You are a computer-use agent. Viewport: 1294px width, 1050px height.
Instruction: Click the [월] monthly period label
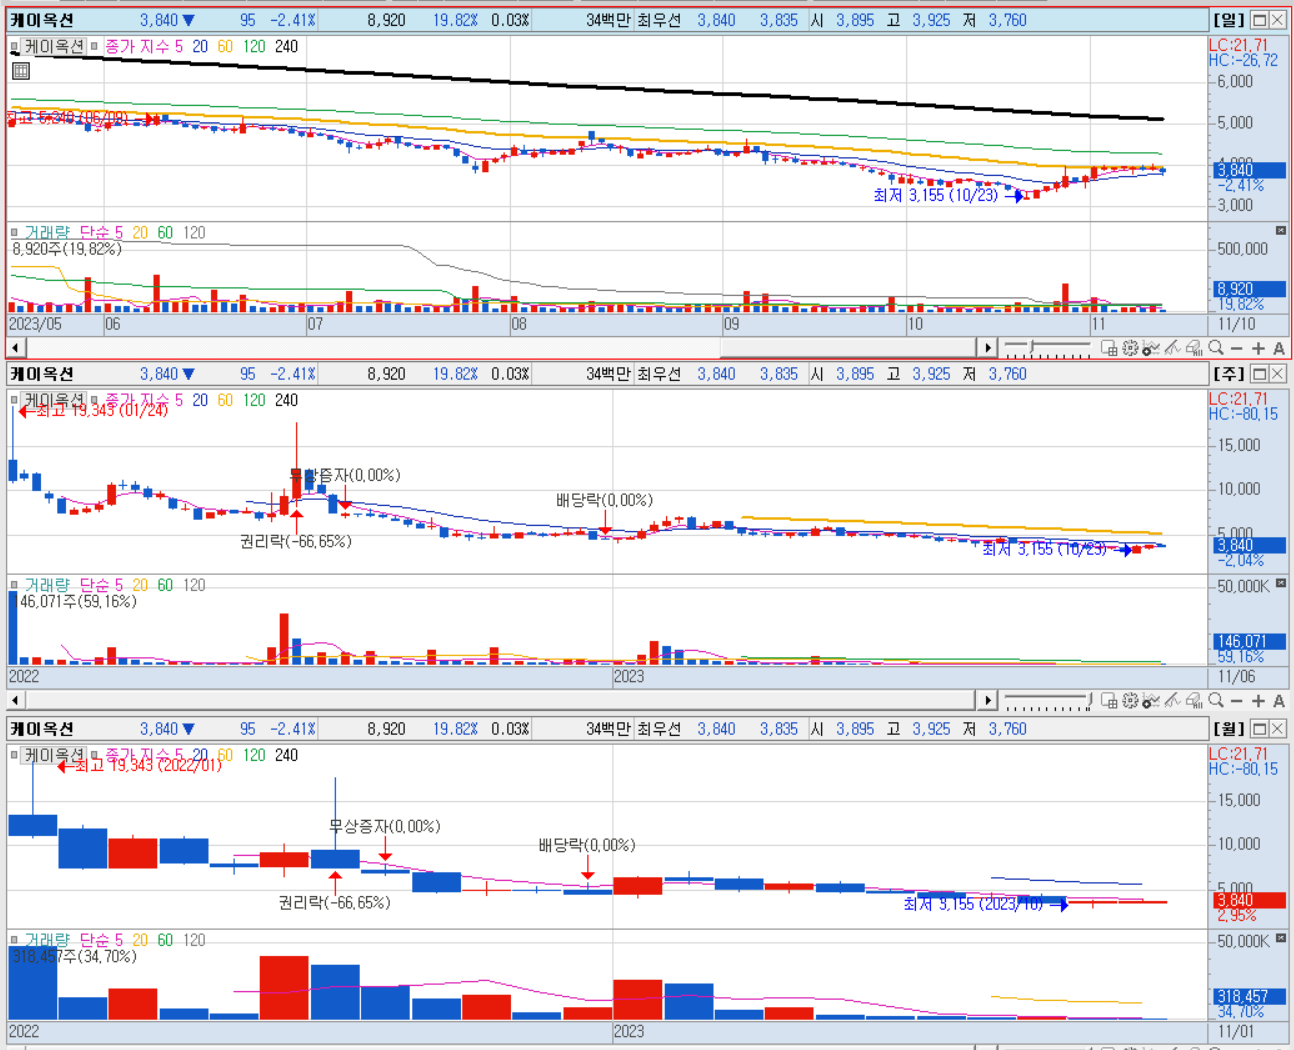point(1229,729)
